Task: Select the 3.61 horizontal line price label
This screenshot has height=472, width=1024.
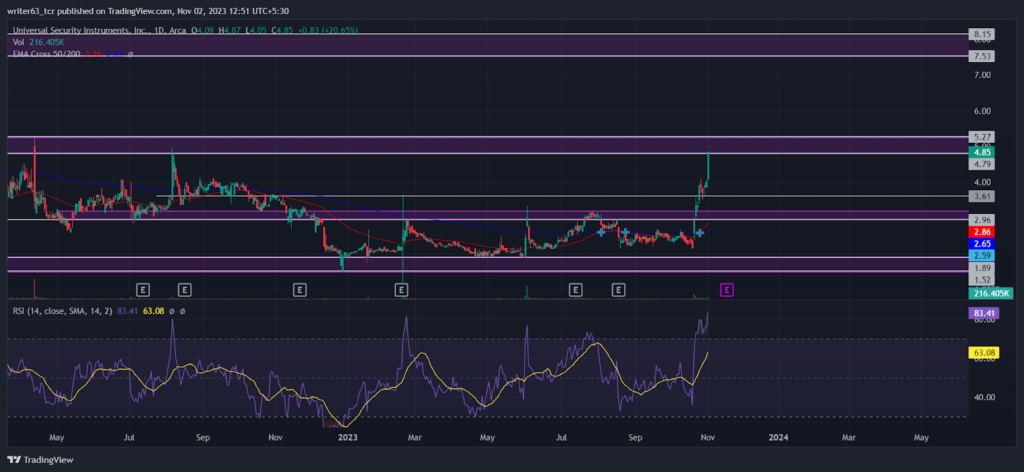Action: tap(981, 196)
